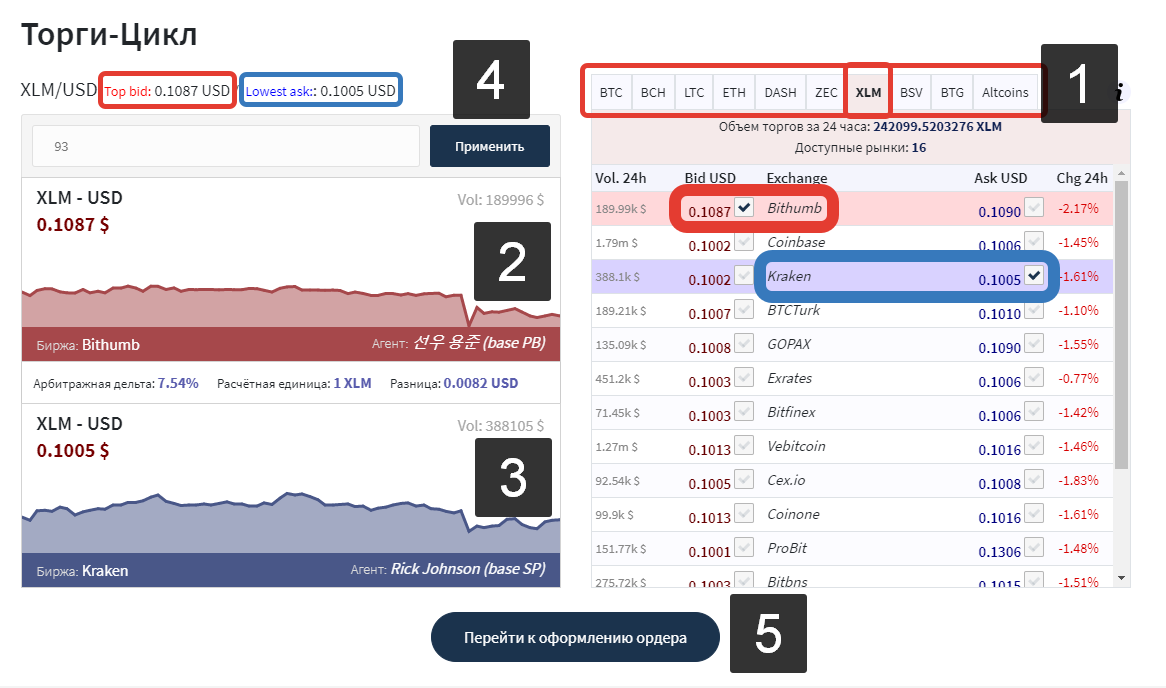Focus the amount input showing 93
1166x688 pixels.
coord(226,147)
